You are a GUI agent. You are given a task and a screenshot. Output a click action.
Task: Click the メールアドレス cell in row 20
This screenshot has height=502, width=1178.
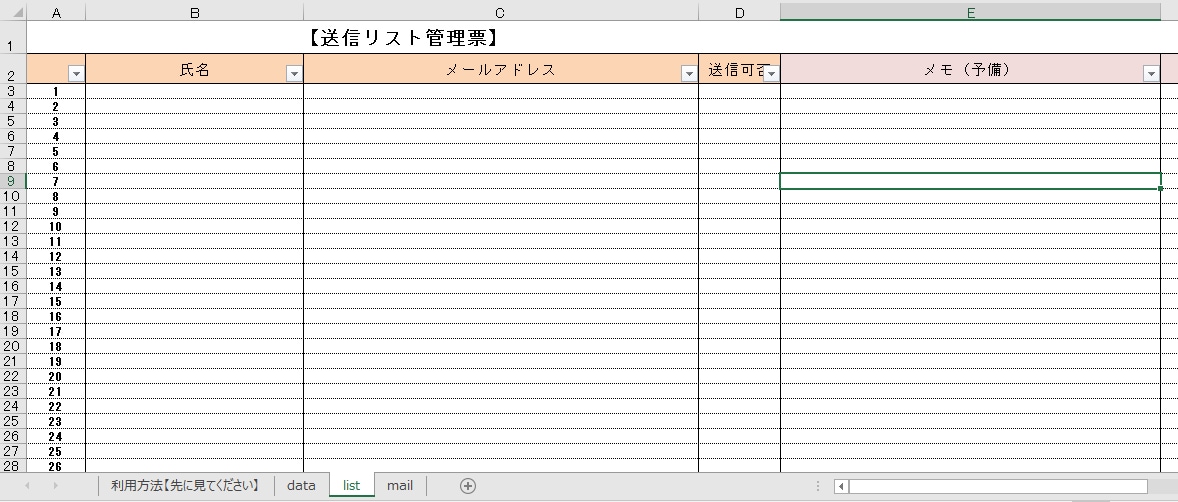(501, 346)
